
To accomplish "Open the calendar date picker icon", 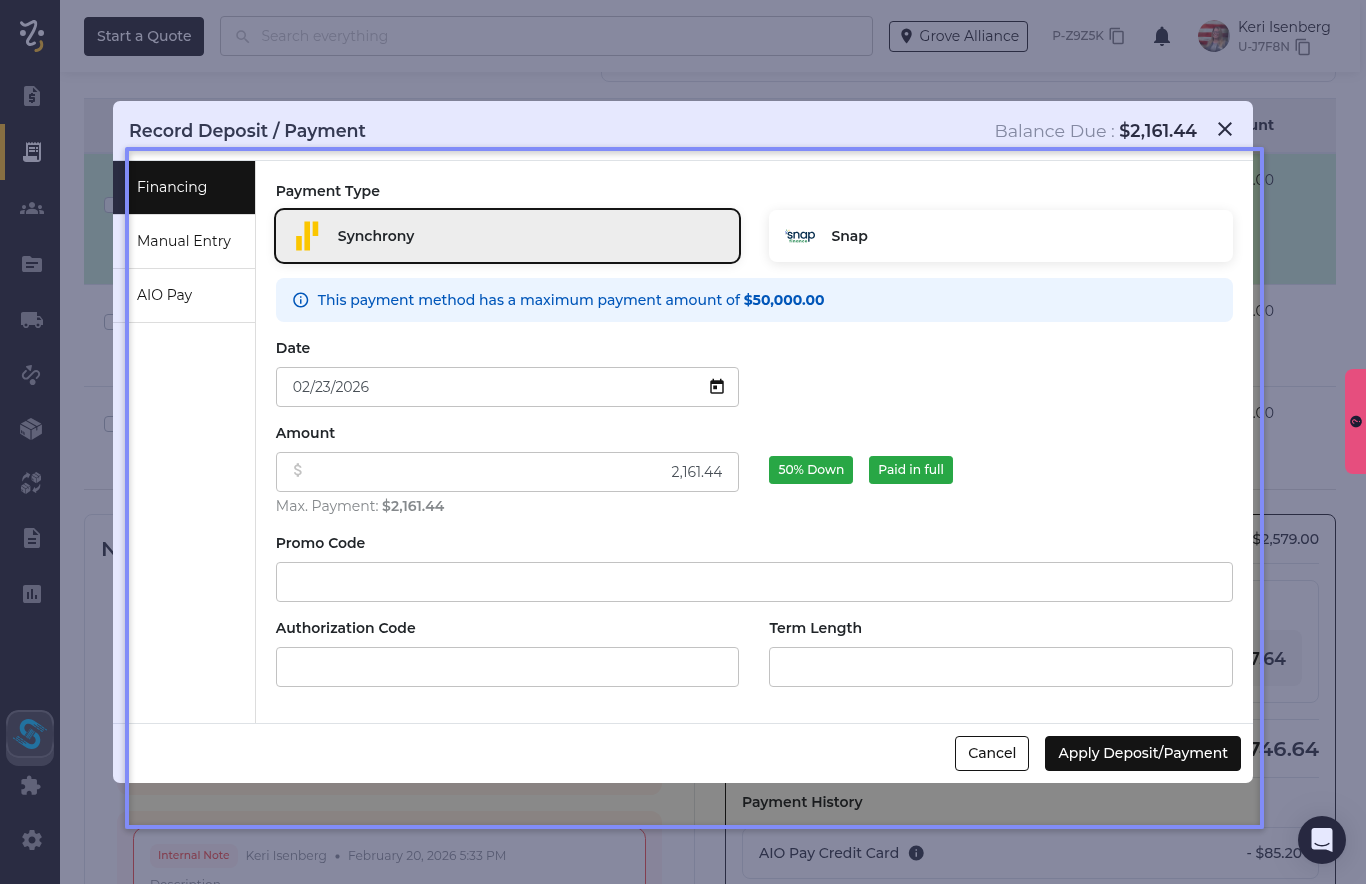I will click(x=716, y=387).
